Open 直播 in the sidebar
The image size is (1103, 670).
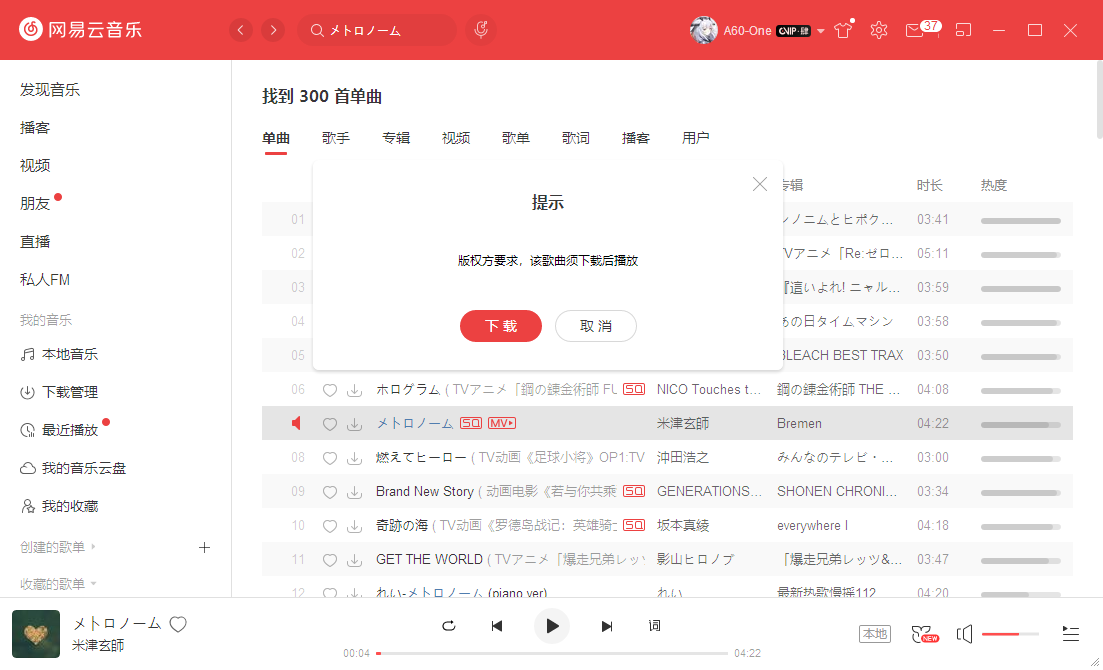coord(35,241)
